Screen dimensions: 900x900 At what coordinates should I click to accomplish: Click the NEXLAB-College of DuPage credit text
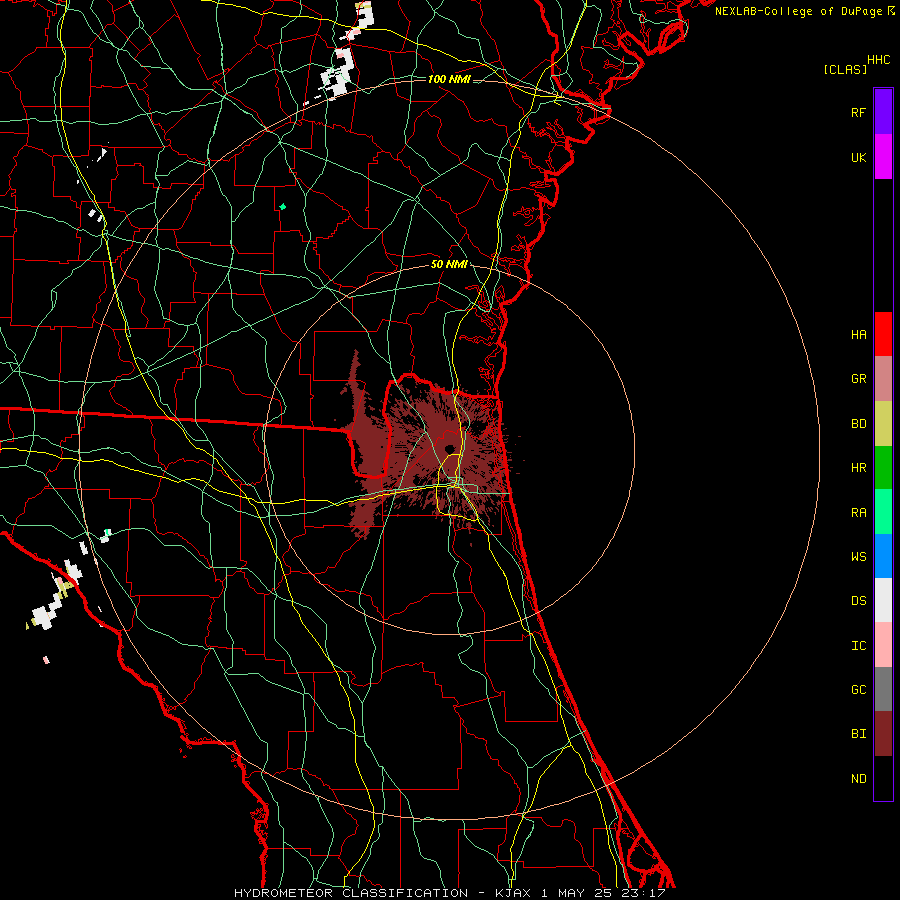[798, 11]
